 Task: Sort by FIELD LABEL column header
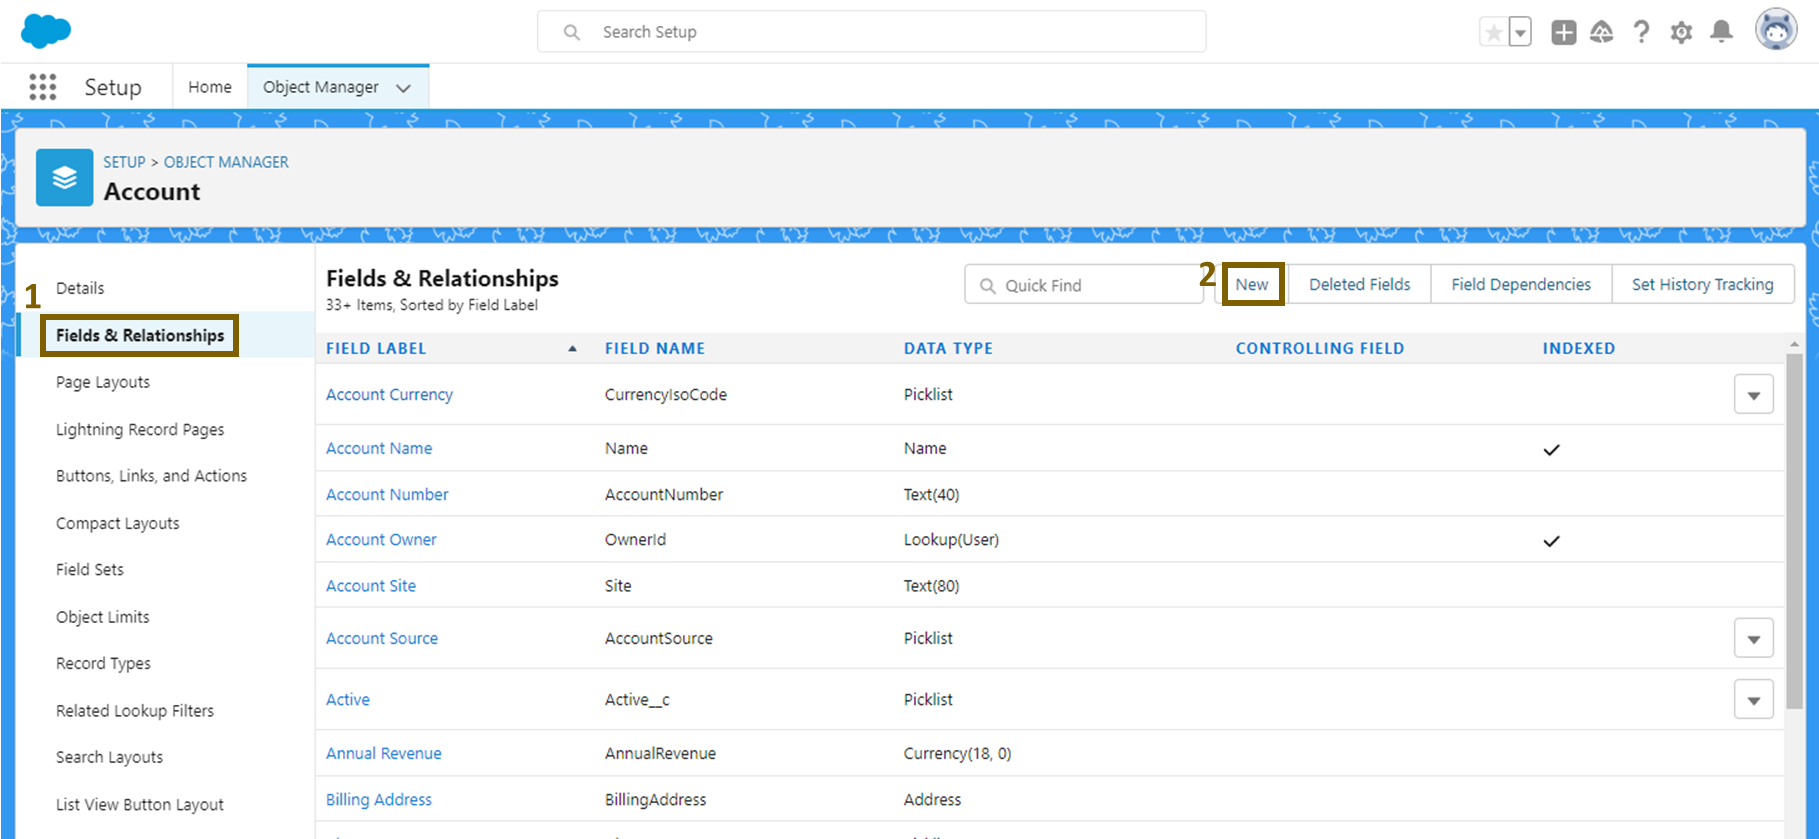click(x=376, y=348)
